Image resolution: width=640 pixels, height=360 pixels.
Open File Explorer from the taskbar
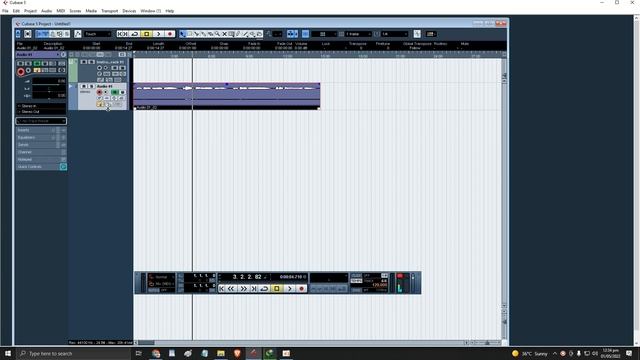[x=221, y=353]
